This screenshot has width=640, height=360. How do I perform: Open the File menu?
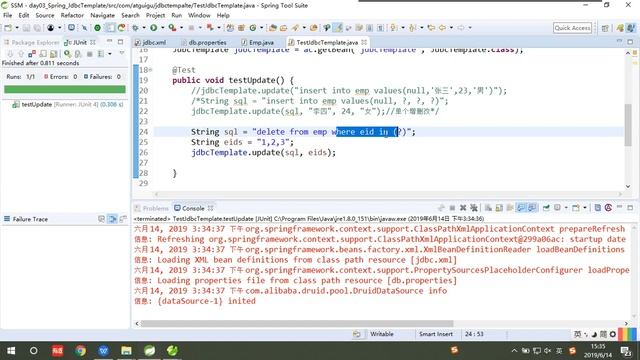(x=7, y=15)
